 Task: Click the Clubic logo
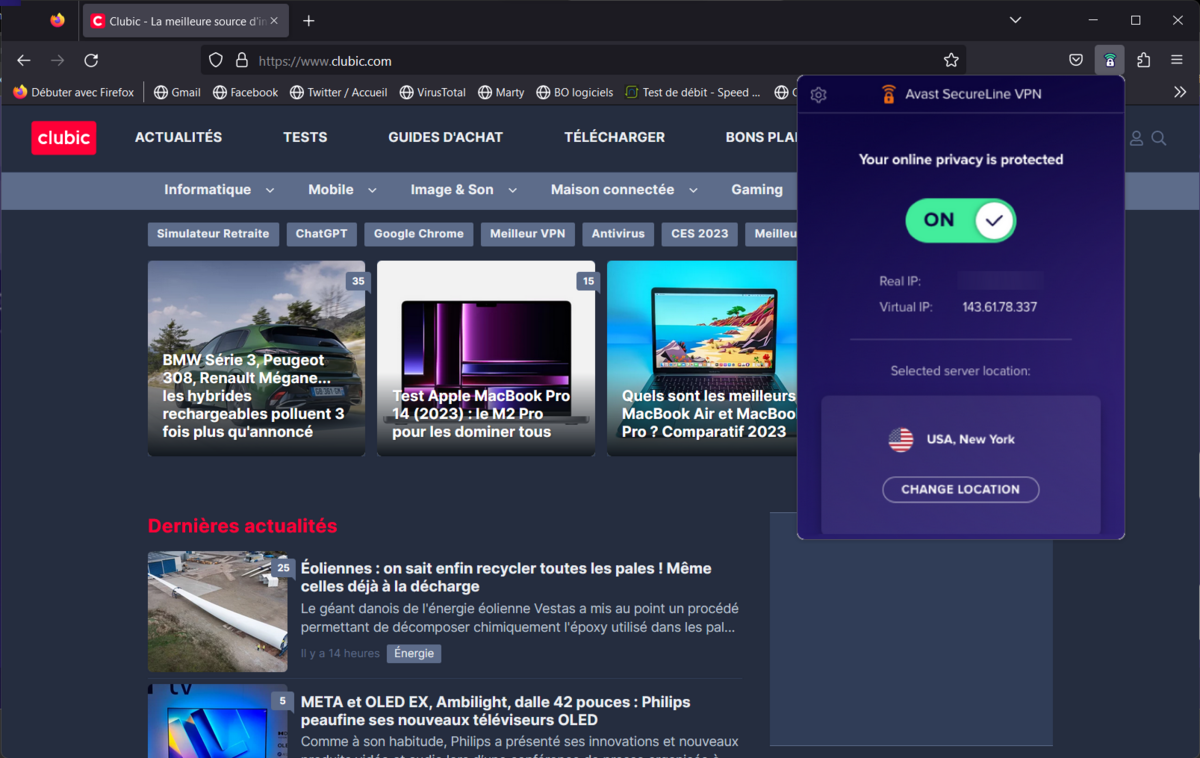64,138
